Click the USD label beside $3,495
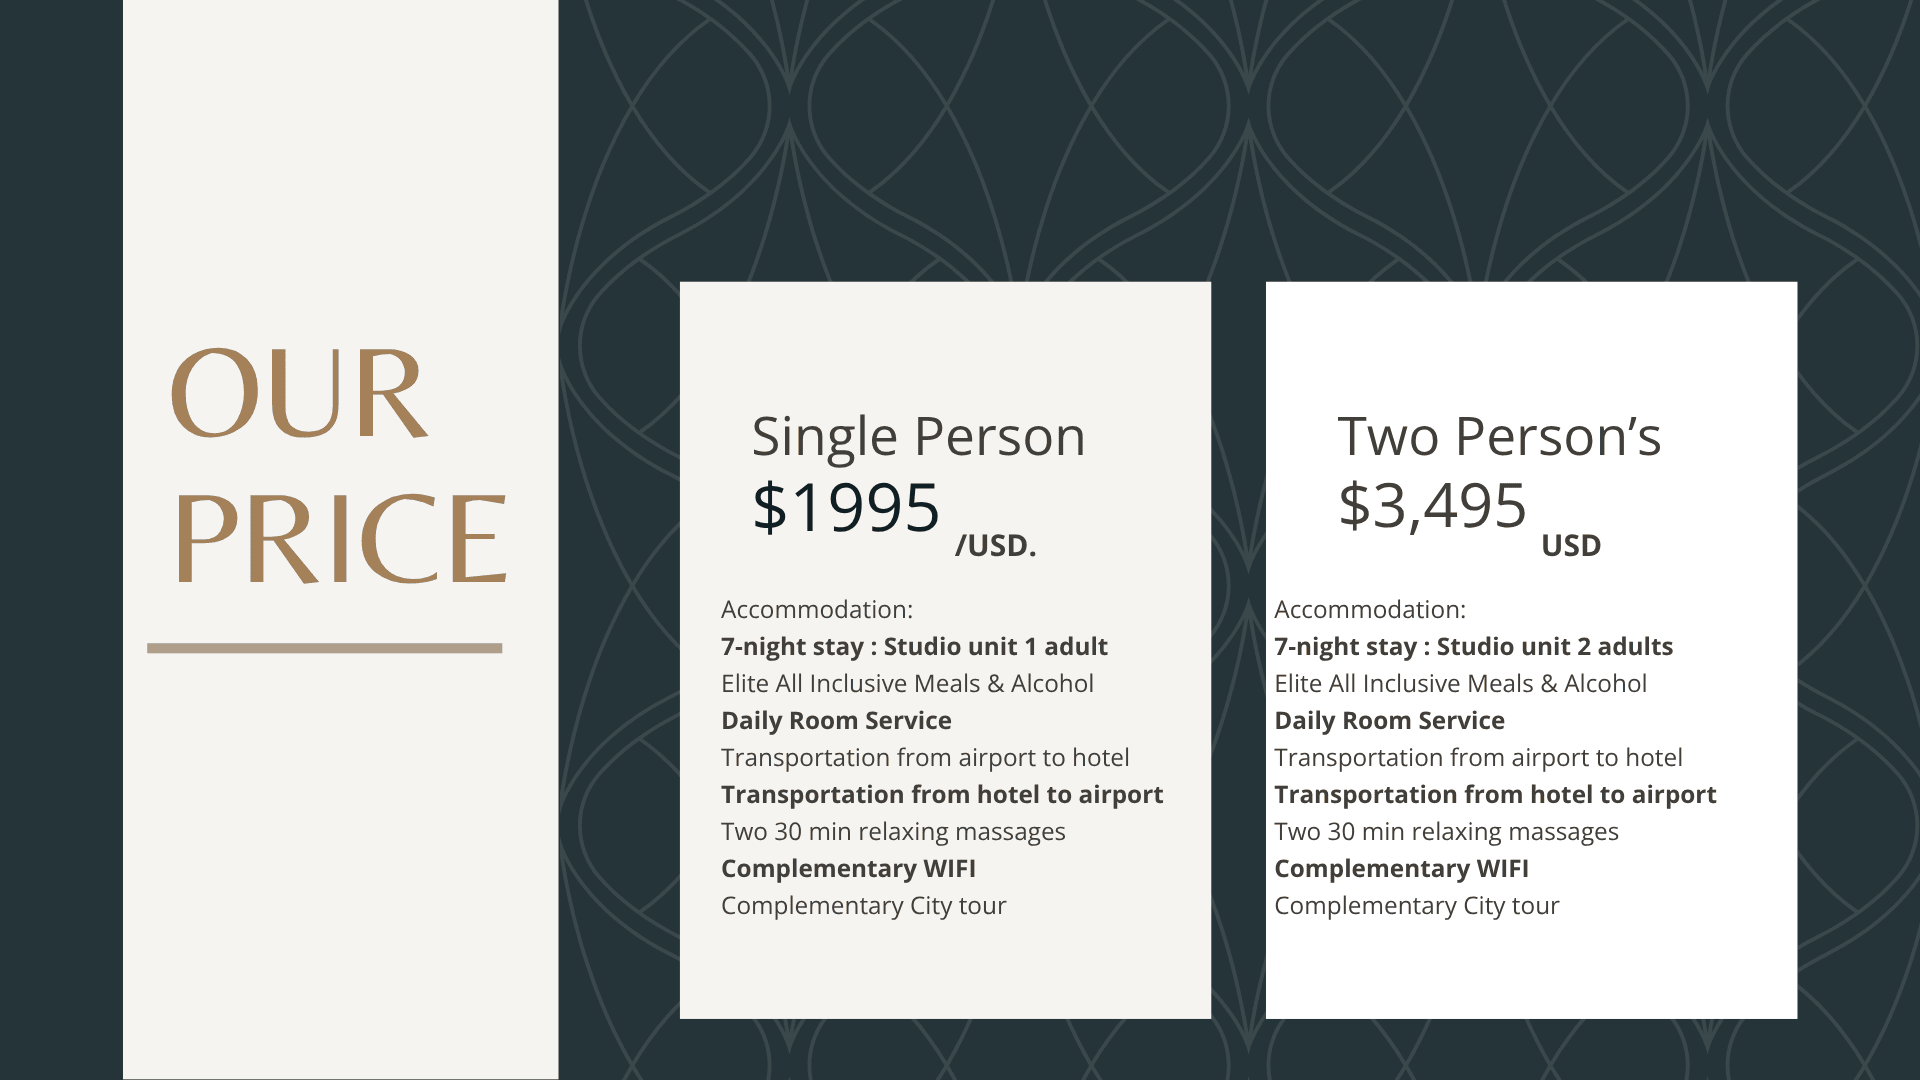Image resolution: width=1920 pixels, height=1080 pixels. 1570,546
